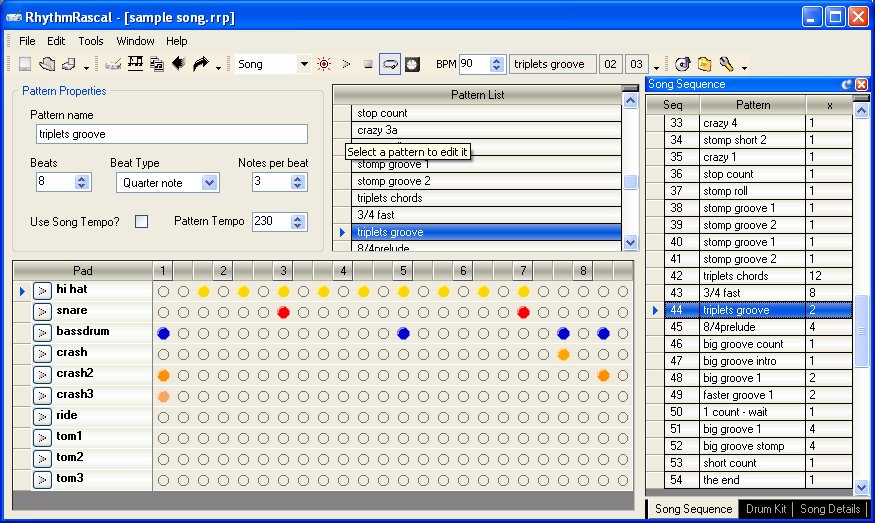Click the play button beside snare pad
The image size is (875, 523).
click(x=42, y=311)
